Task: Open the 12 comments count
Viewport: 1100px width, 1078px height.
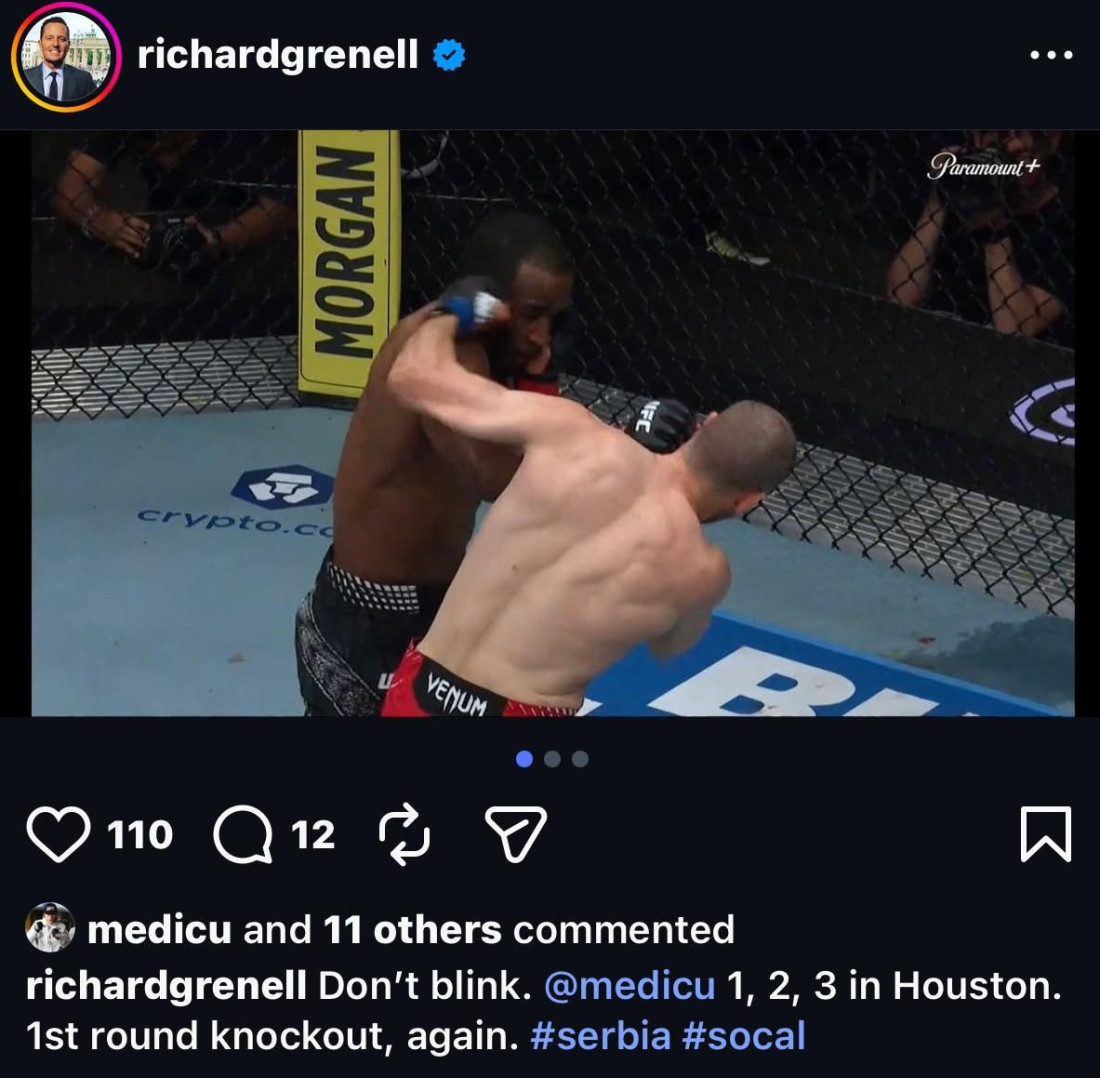Action: (313, 835)
